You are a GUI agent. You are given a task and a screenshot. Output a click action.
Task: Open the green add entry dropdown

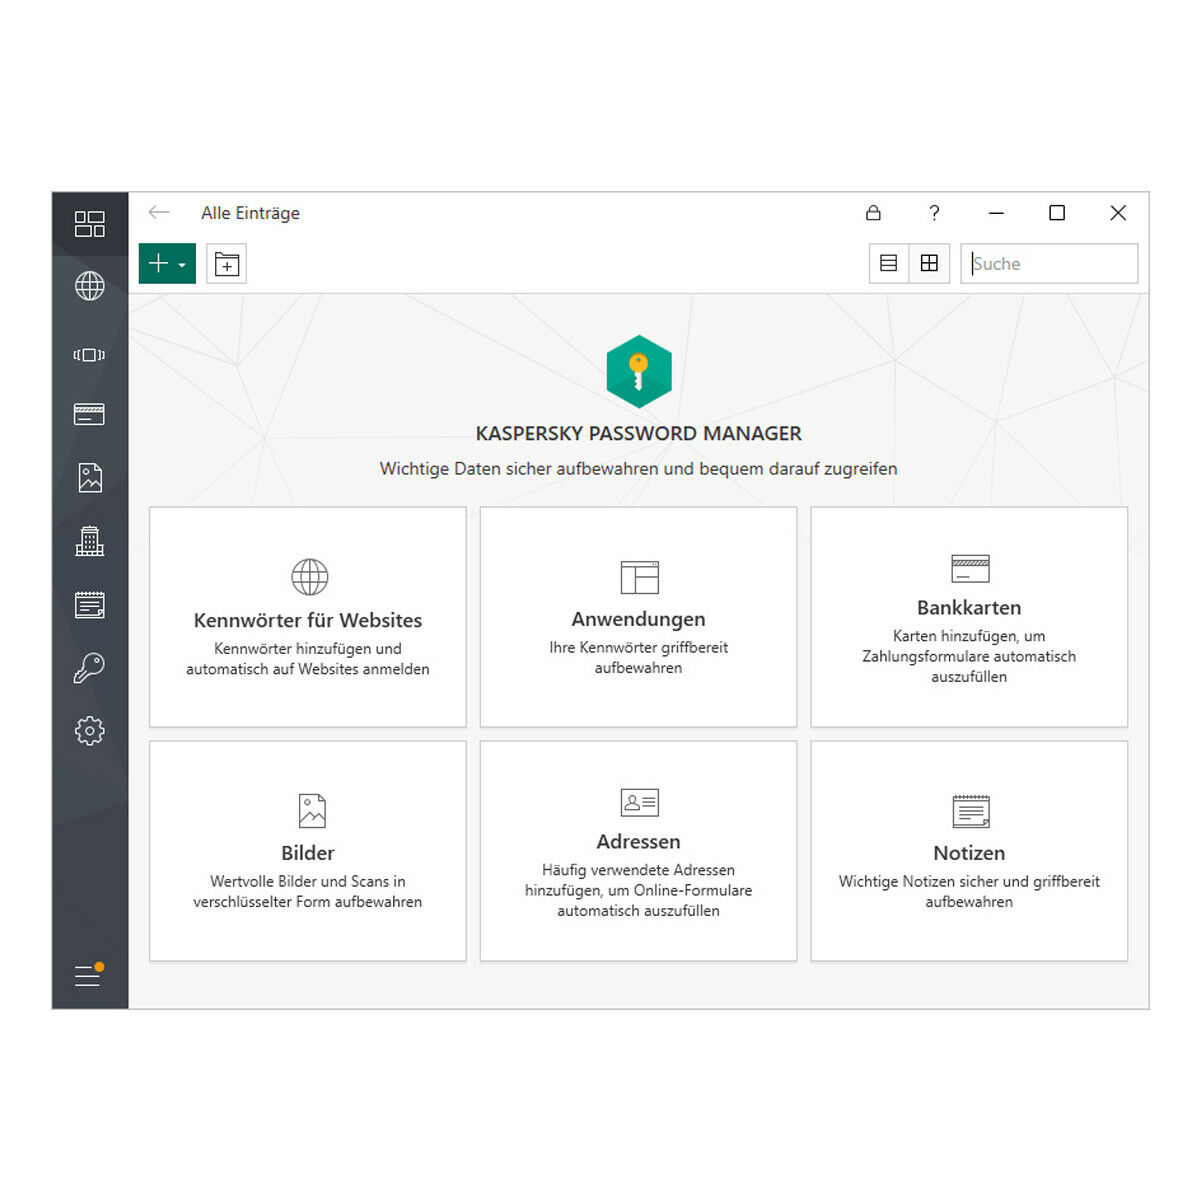click(167, 264)
